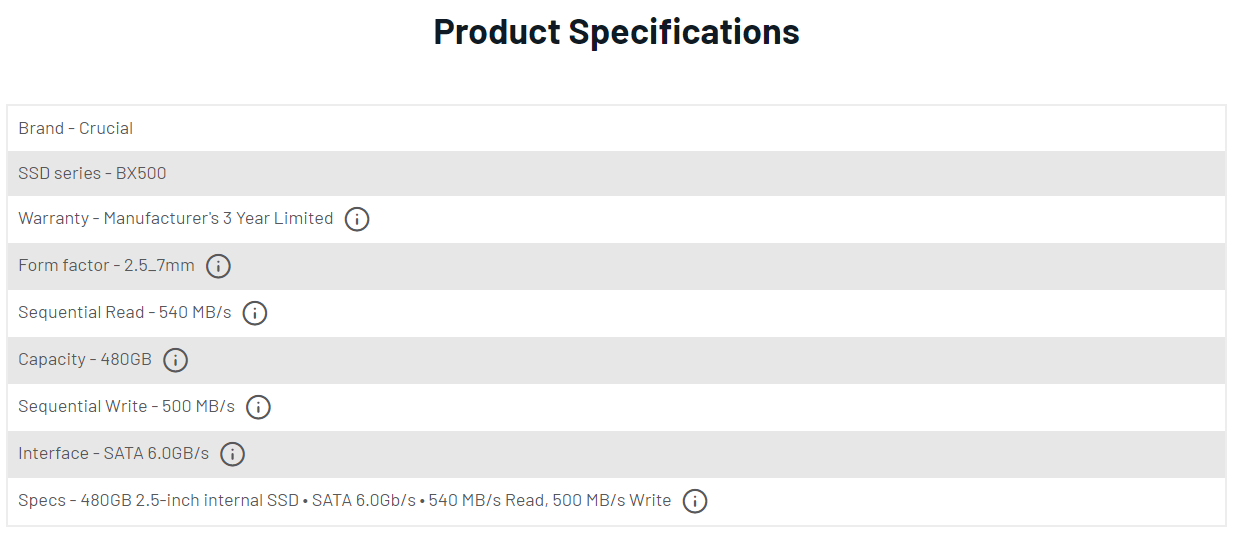Viewport: 1233px width, 539px height.
Task: Click SATA 6.0Gb/s in the Specs row
Action: click(x=363, y=500)
